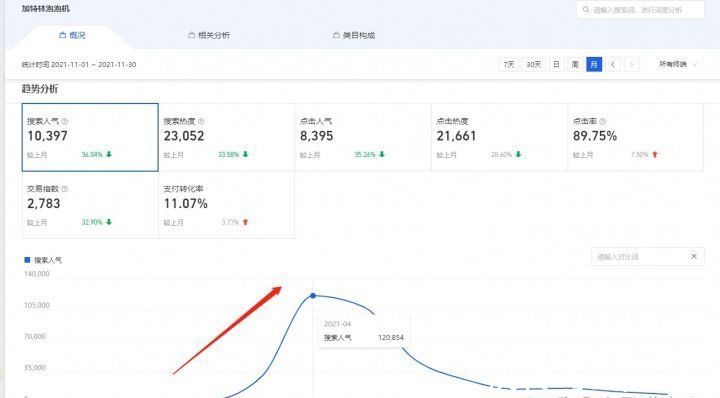Click the 相关分析 tab icon

191,35
